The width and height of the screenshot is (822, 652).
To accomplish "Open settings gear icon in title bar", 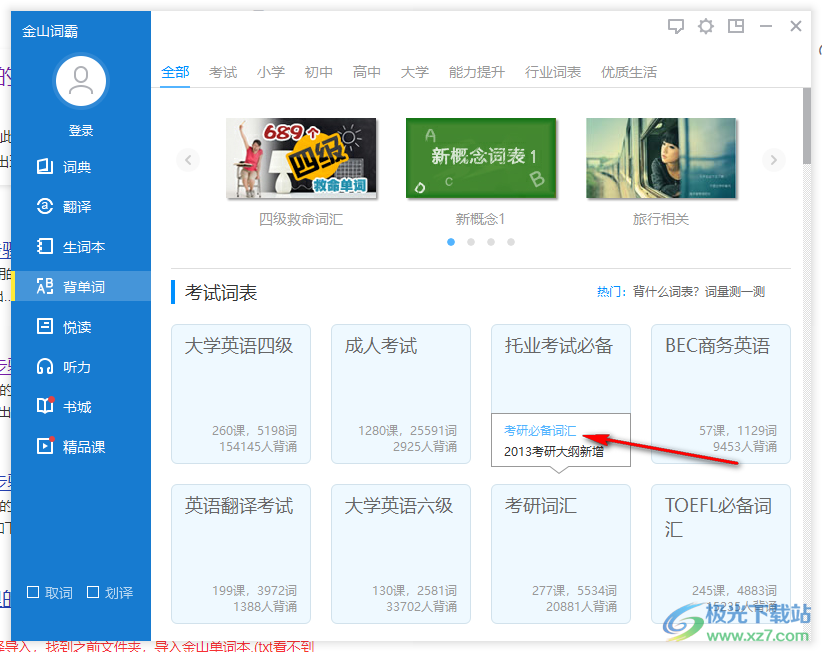I will click(x=706, y=26).
